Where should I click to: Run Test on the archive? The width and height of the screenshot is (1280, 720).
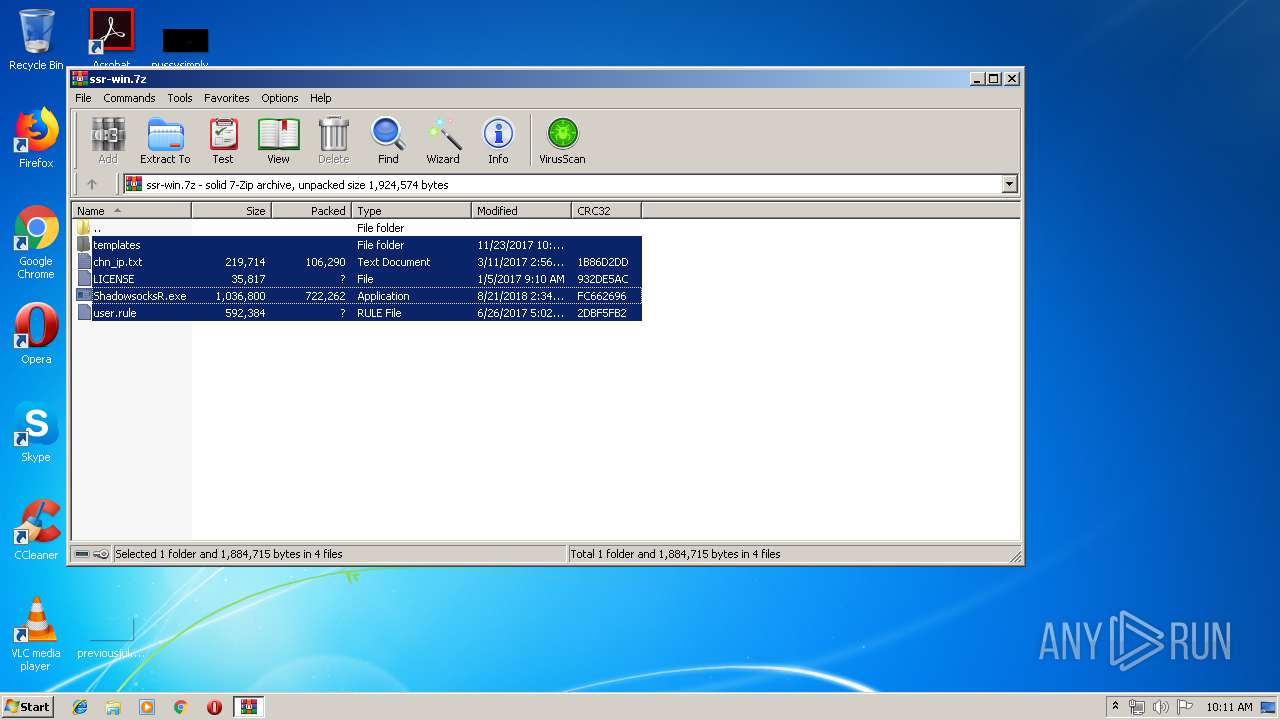(x=223, y=140)
